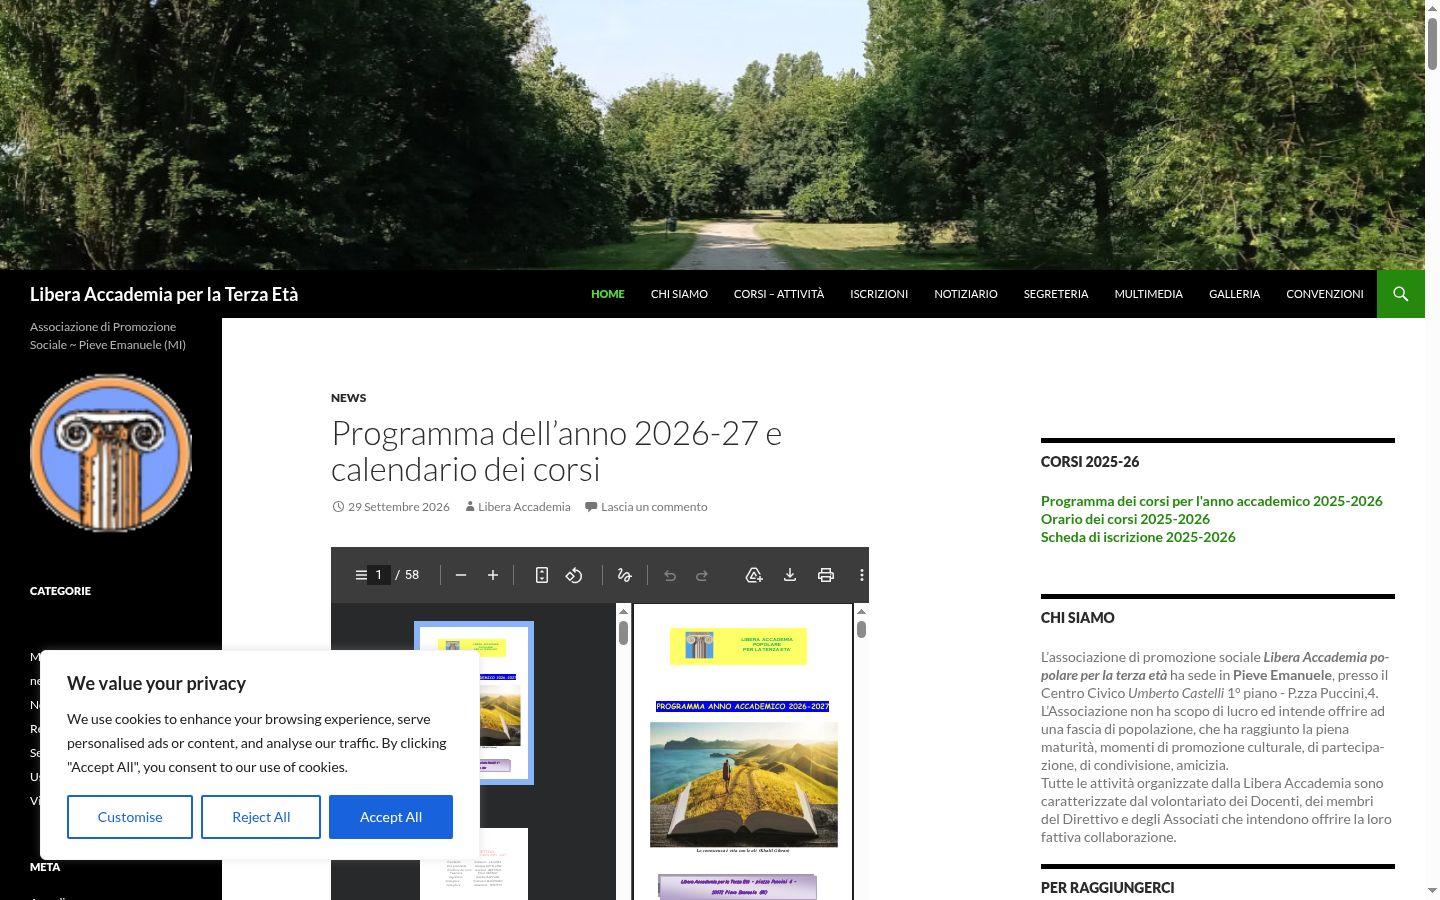
Task: Zoom in the PDF viewer
Action: click(493, 575)
